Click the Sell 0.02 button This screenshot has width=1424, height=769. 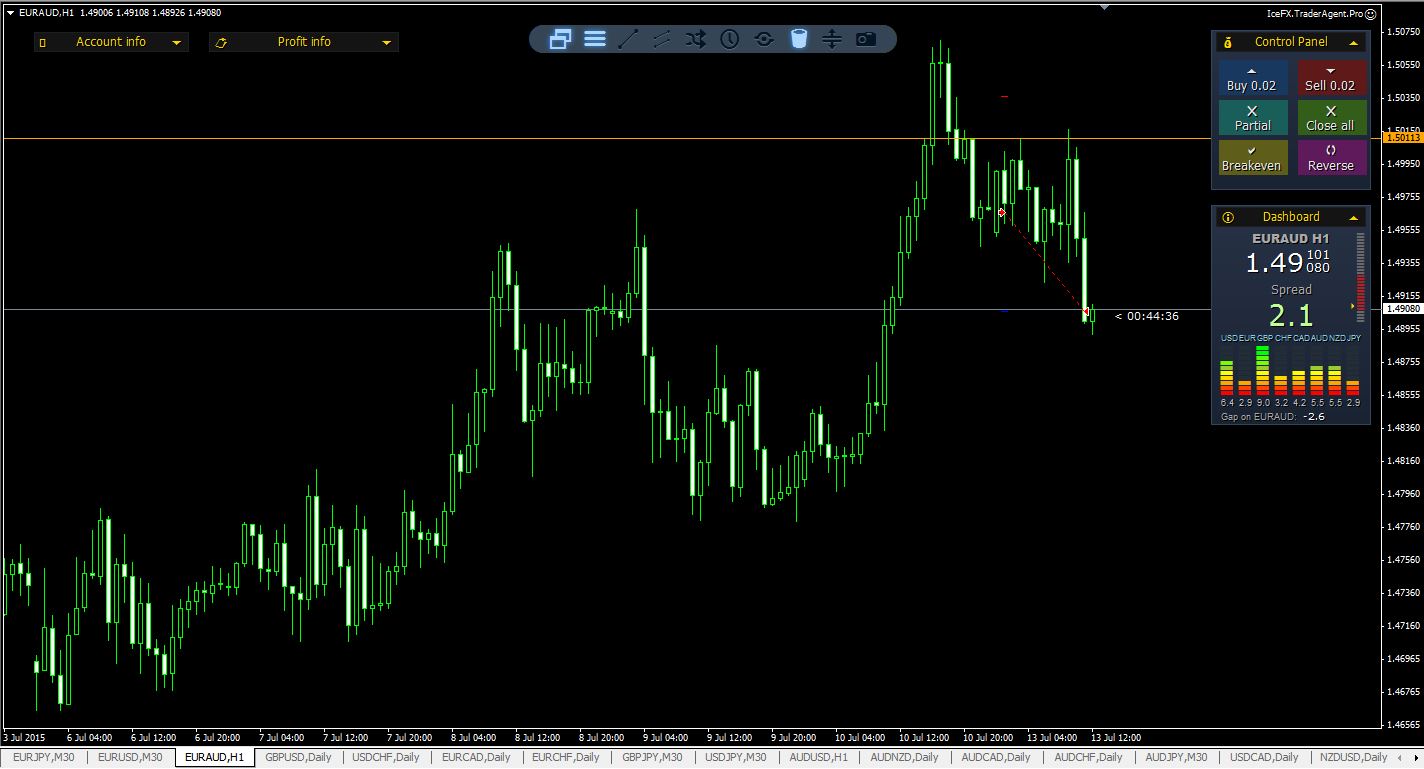[1330, 78]
